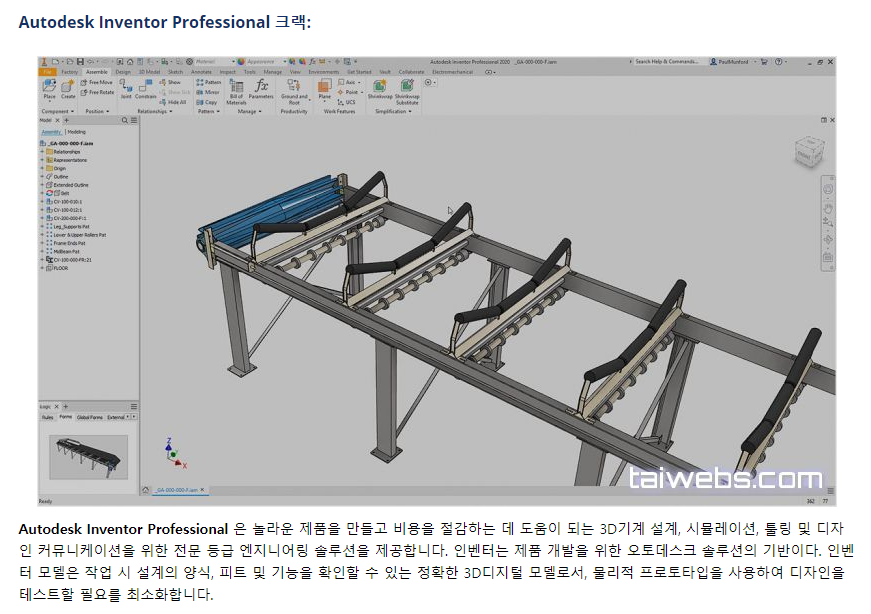871x614 pixels.
Task: Switch browser to Modeling view
Action: [75, 132]
